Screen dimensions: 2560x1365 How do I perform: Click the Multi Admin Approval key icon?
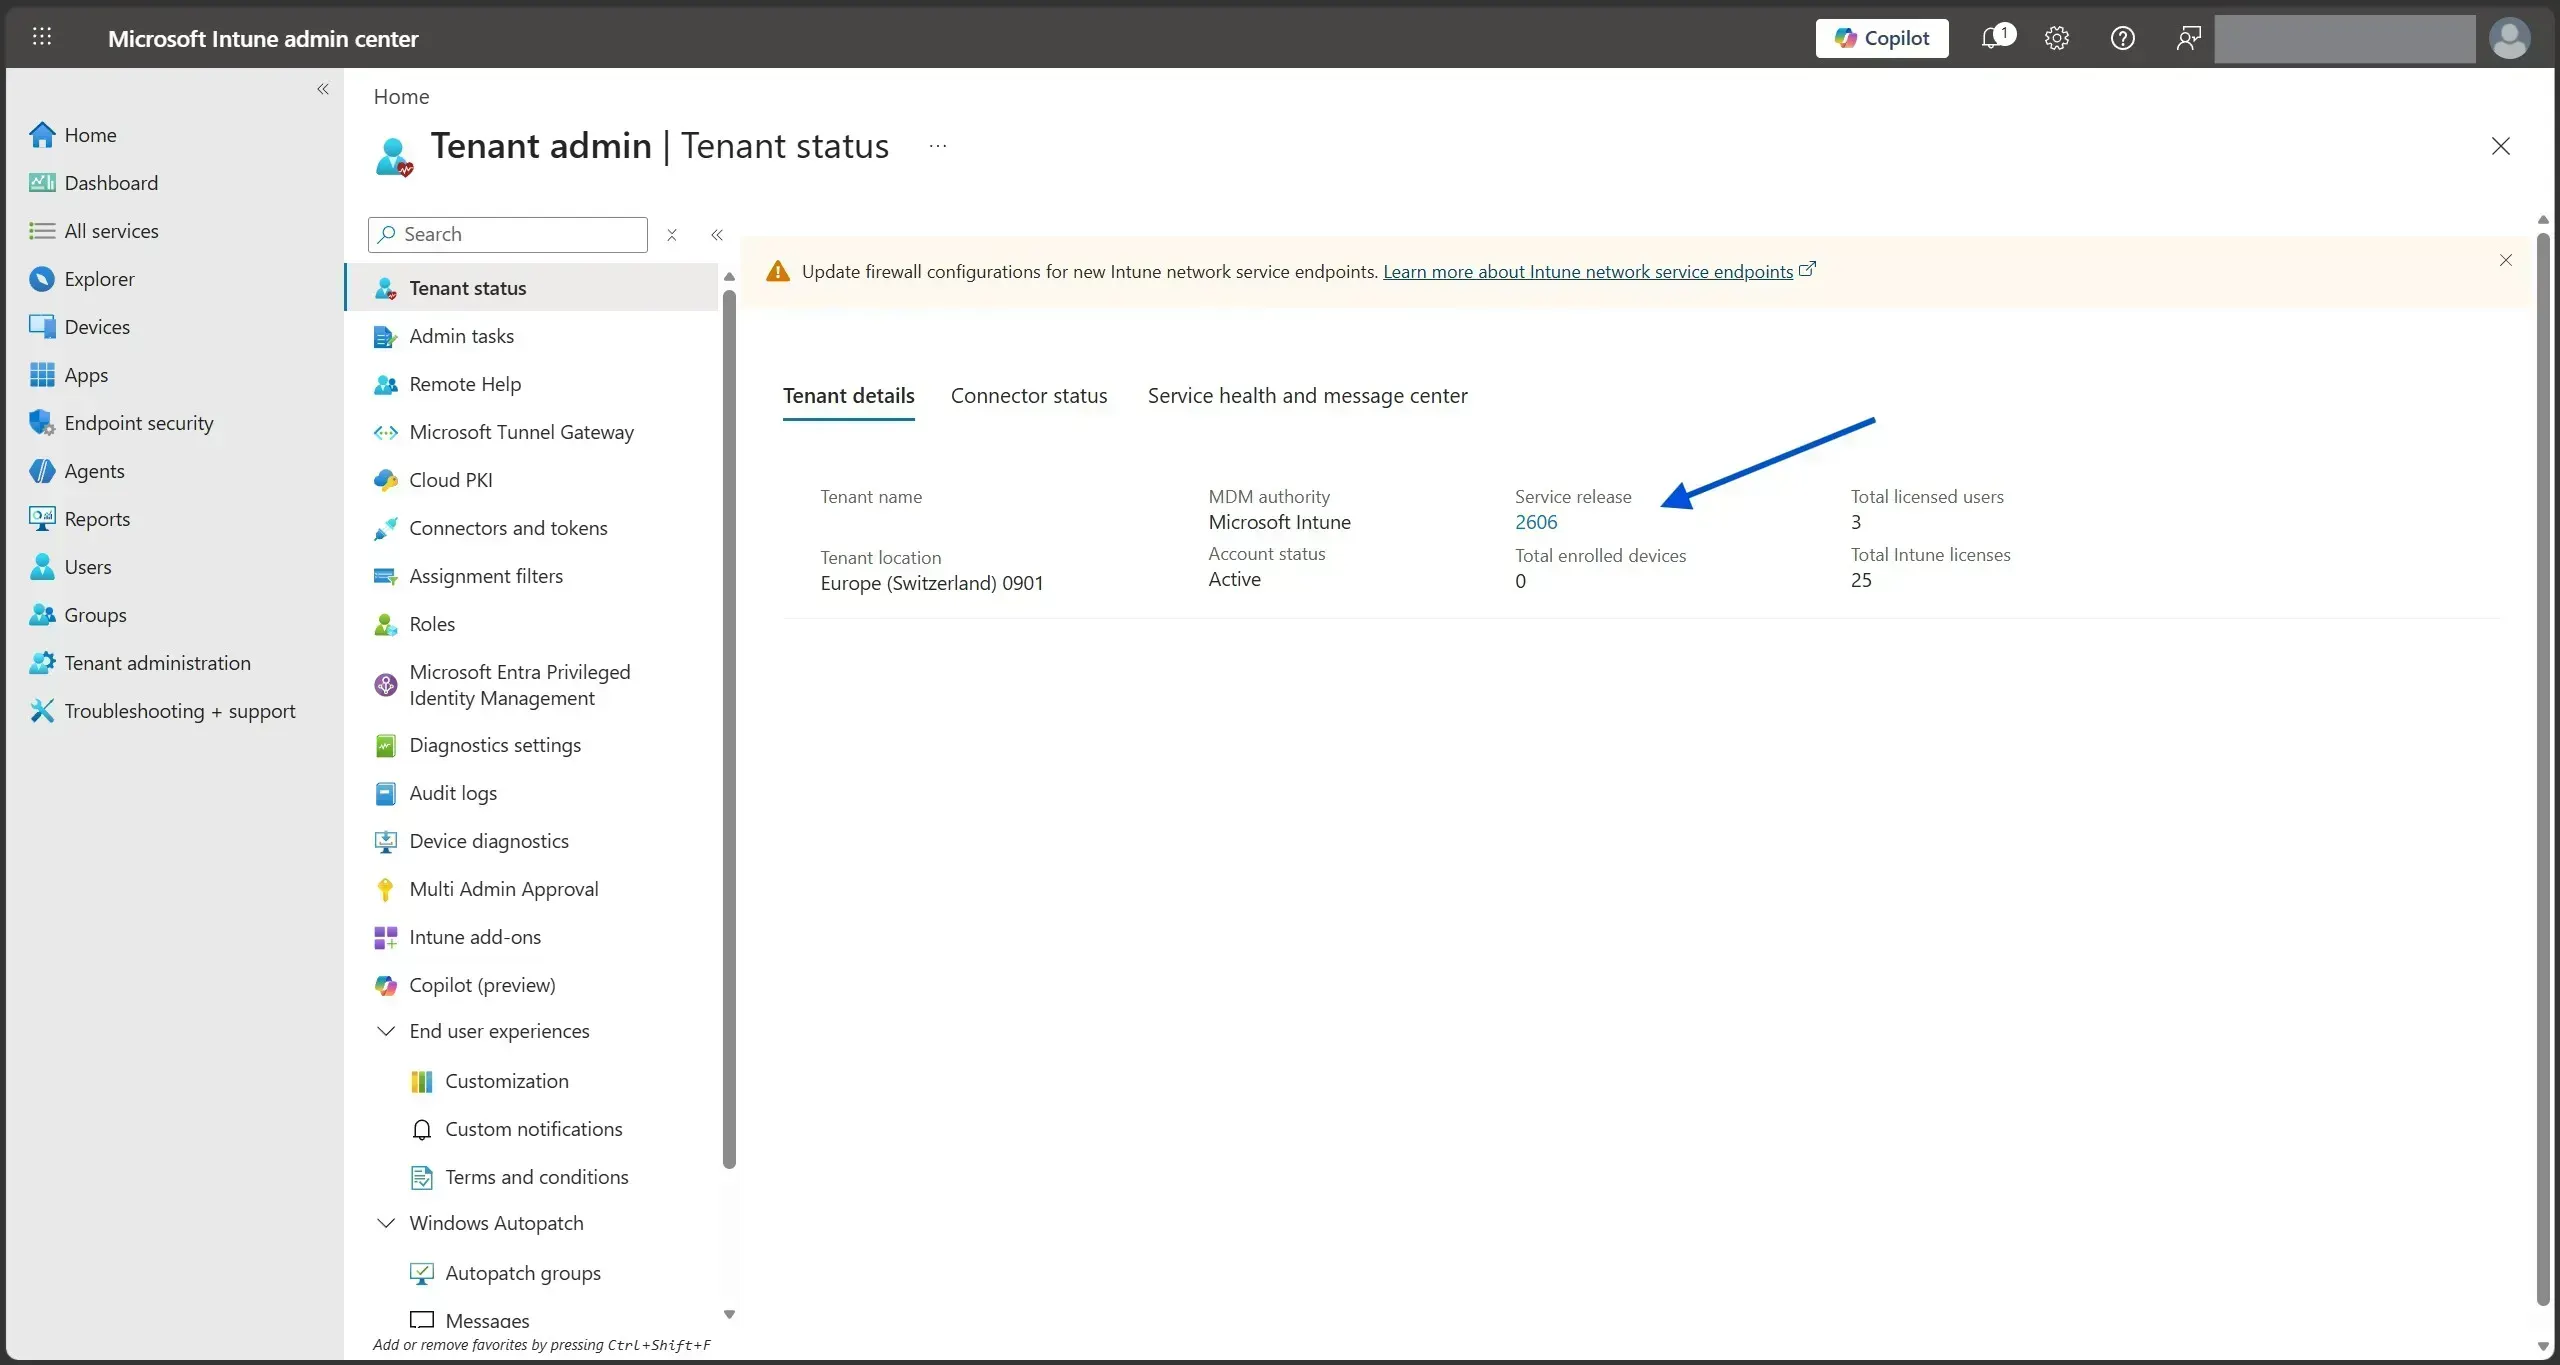[385, 890]
